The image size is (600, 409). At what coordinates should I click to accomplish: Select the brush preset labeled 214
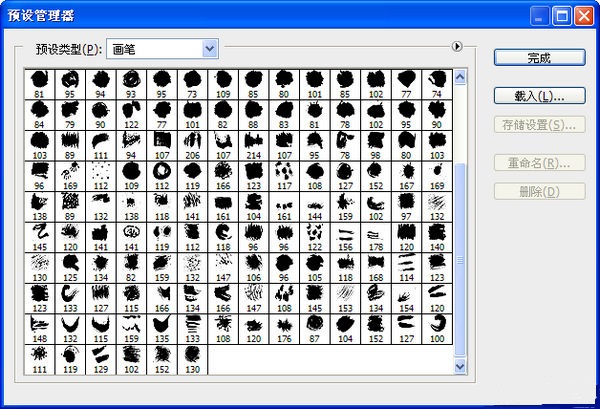(254, 145)
